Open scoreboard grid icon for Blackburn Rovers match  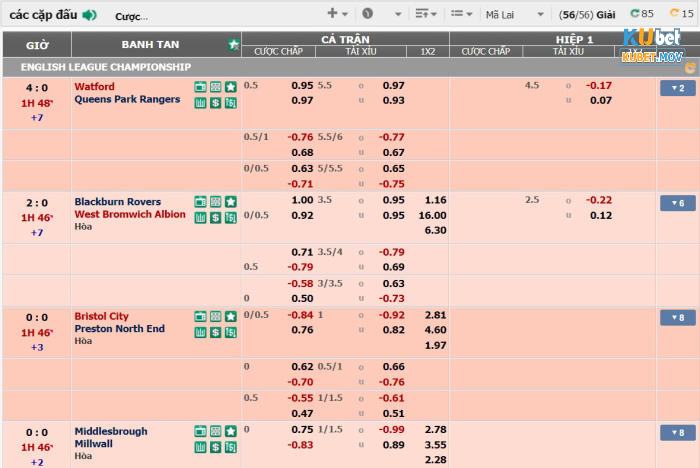pos(216,202)
